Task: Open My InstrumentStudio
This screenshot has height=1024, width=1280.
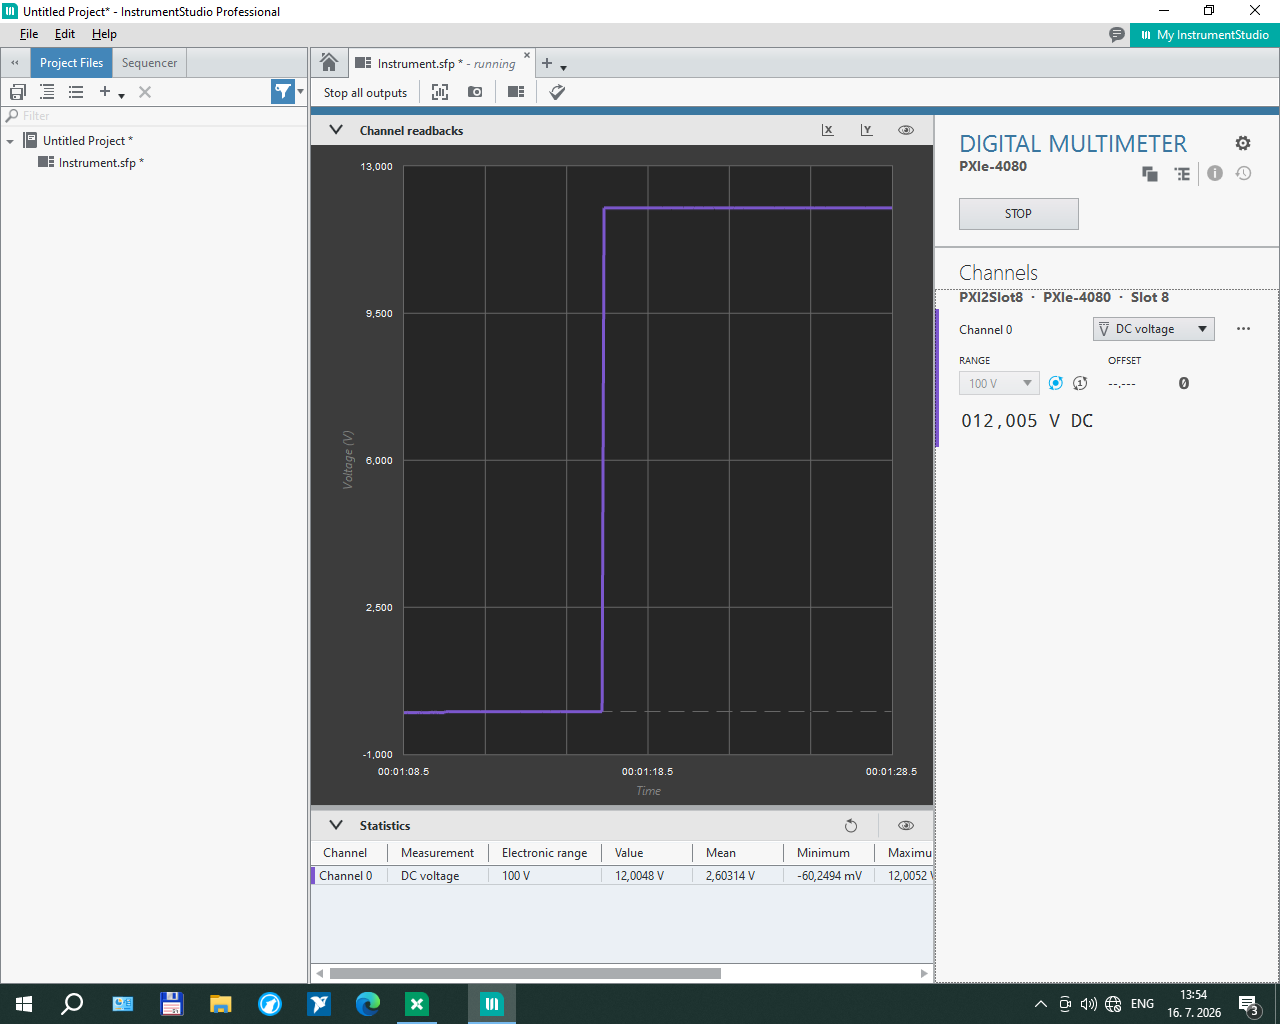Action: pos(1204,35)
